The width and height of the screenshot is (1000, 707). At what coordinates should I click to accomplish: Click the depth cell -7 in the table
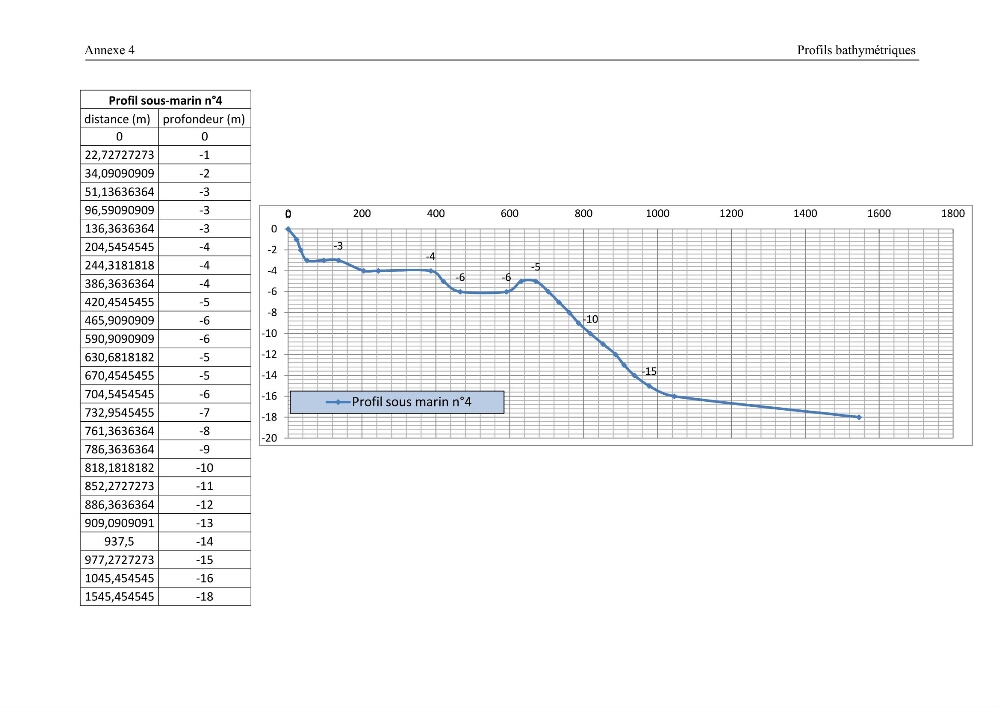pyautogui.click(x=204, y=412)
